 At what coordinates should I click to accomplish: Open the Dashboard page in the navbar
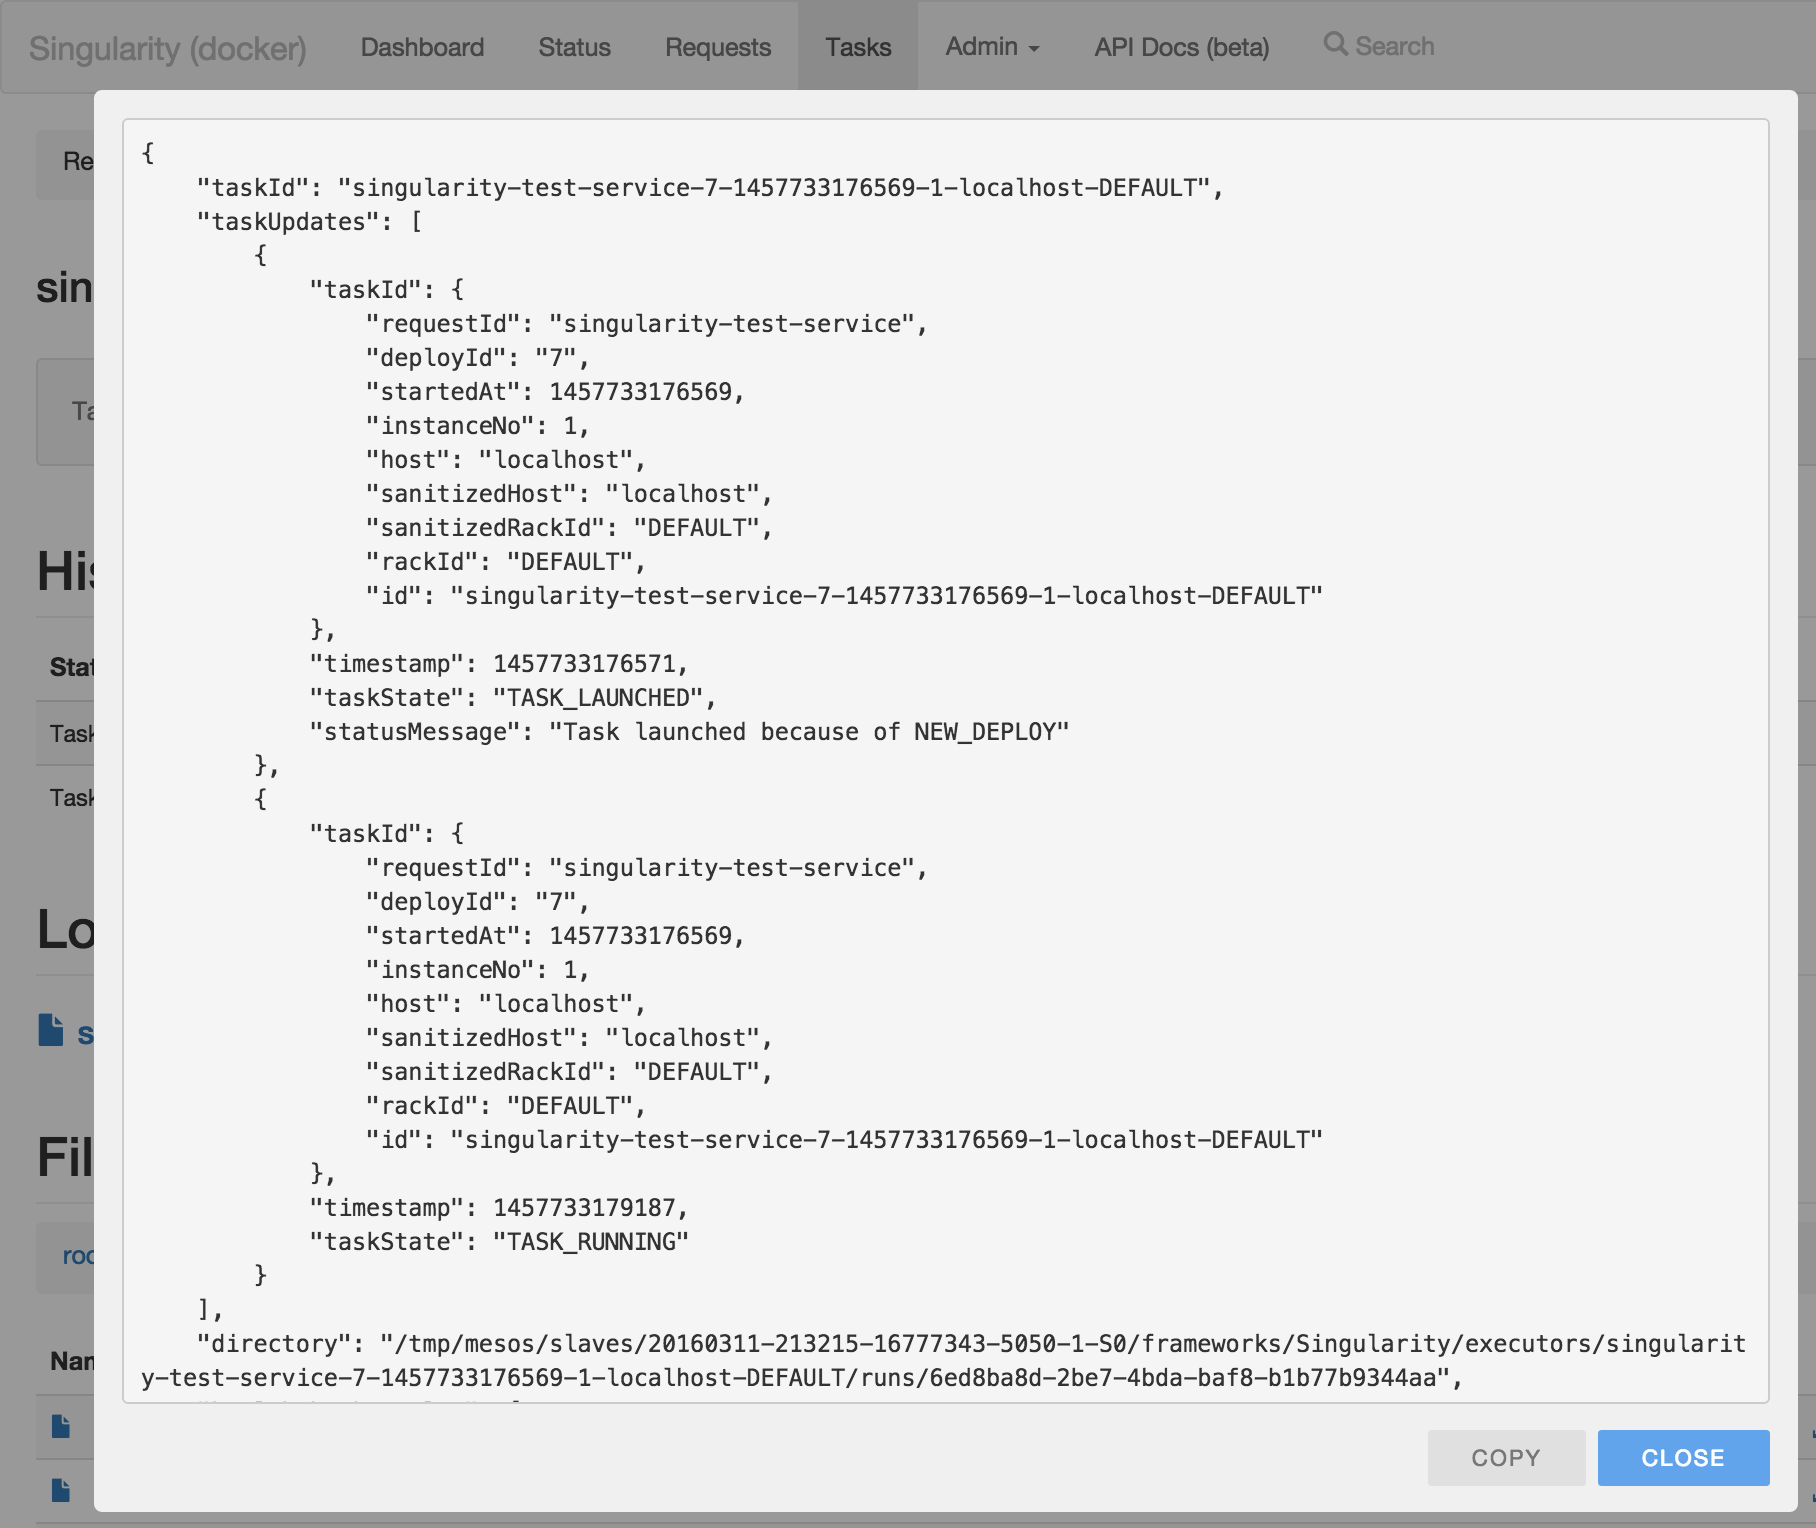coord(422,47)
